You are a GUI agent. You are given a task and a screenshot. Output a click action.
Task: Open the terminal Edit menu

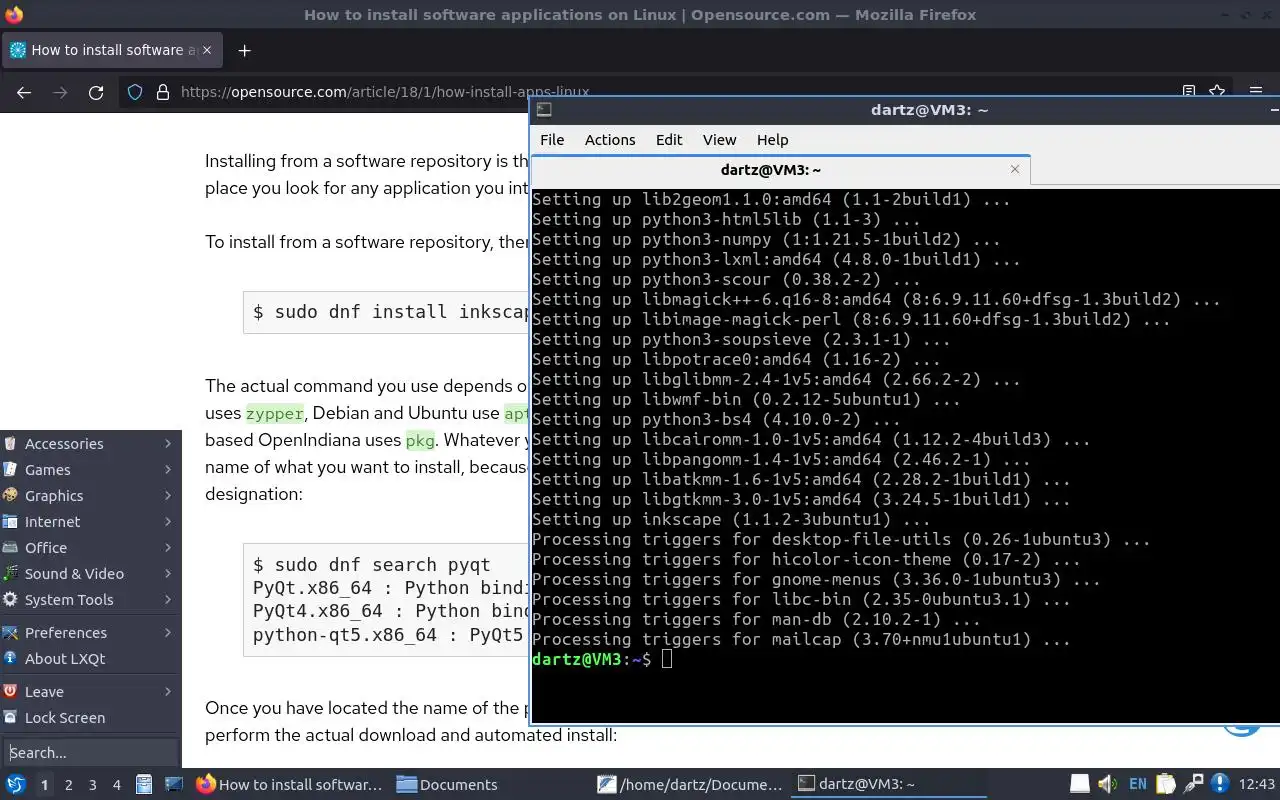click(x=669, y=140)
